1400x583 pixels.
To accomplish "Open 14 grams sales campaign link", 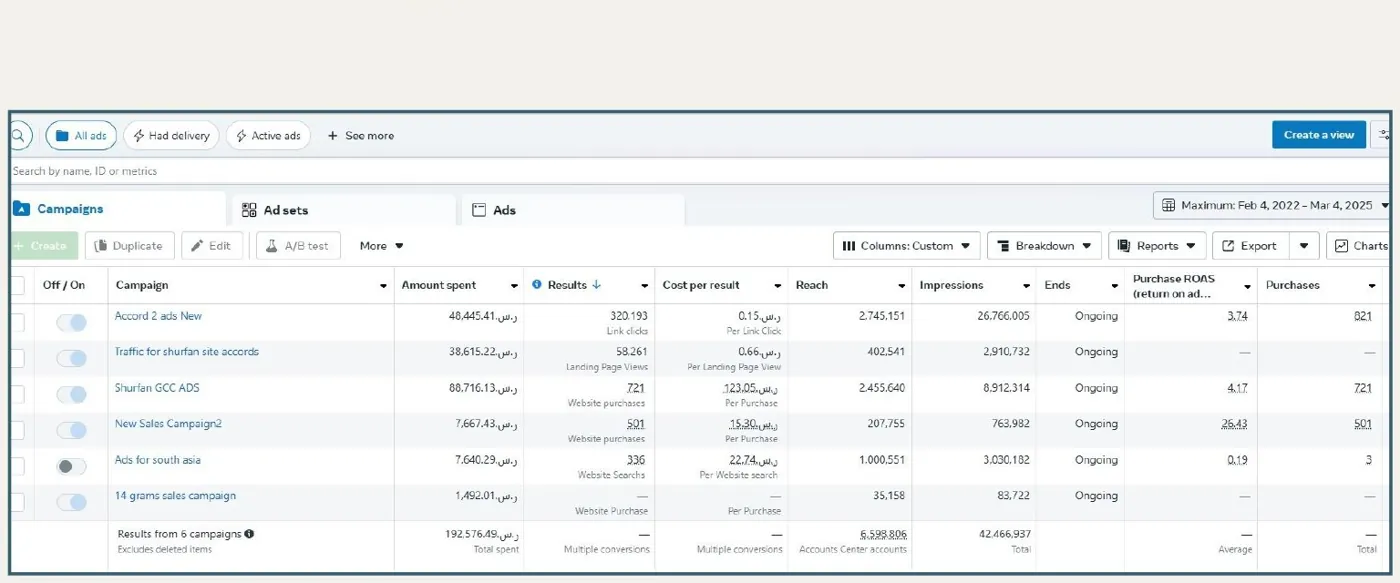I will [175, 496].
